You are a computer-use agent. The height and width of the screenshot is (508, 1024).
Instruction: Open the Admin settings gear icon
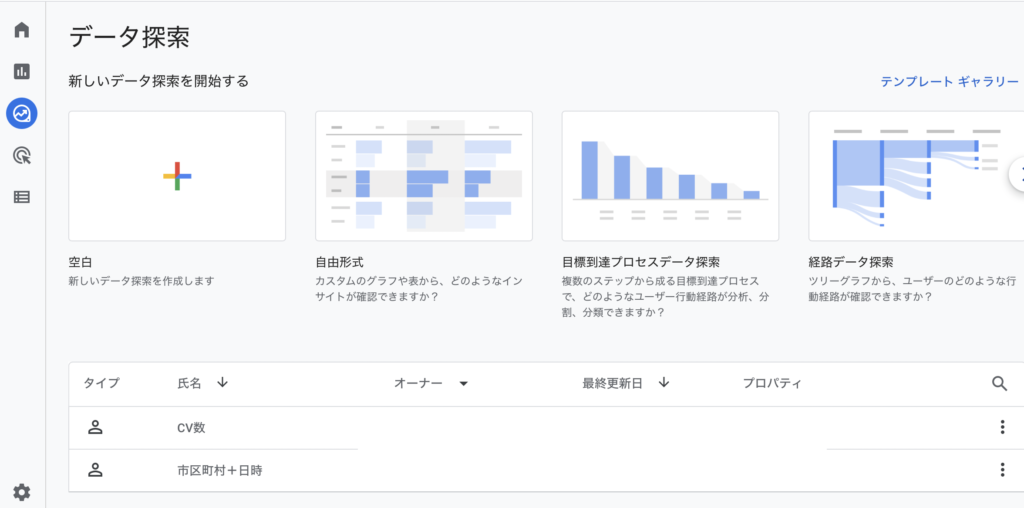point(22,492)
